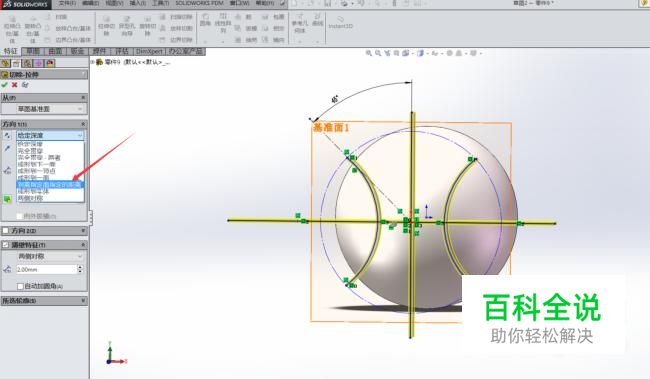Open the Tools (工具) menu
Screen dimensions: 650x379
coord(160,3)
